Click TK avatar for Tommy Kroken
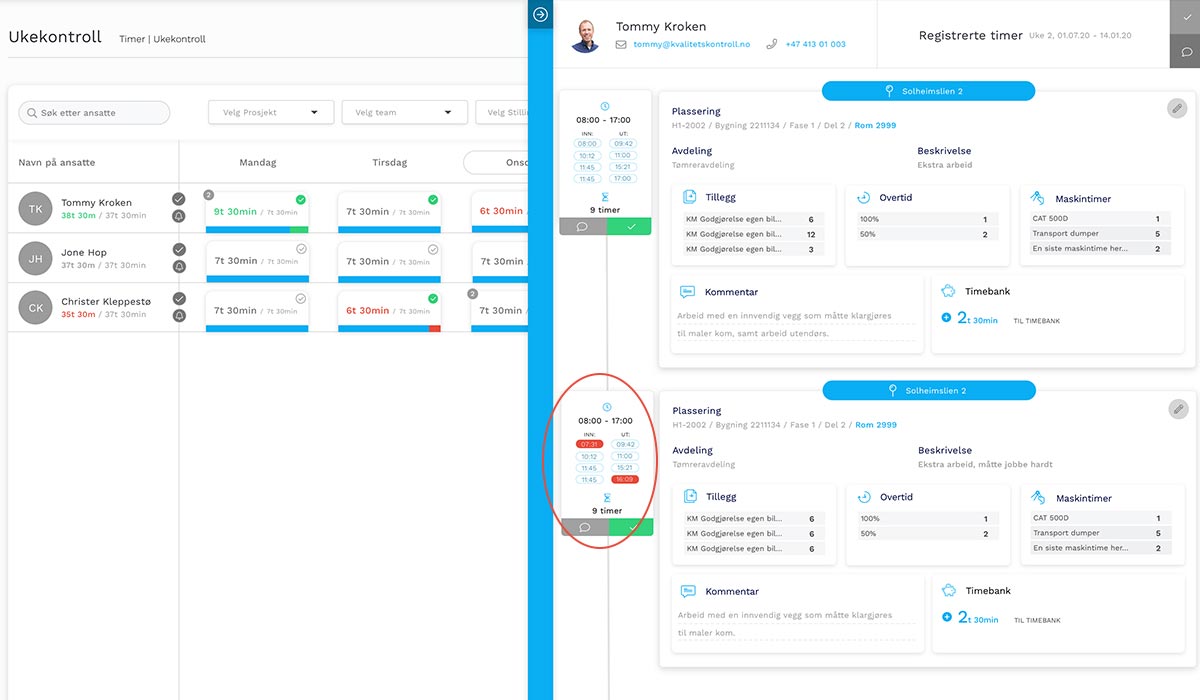Screen dimensions: 1200x700 (x=36, y=209)
